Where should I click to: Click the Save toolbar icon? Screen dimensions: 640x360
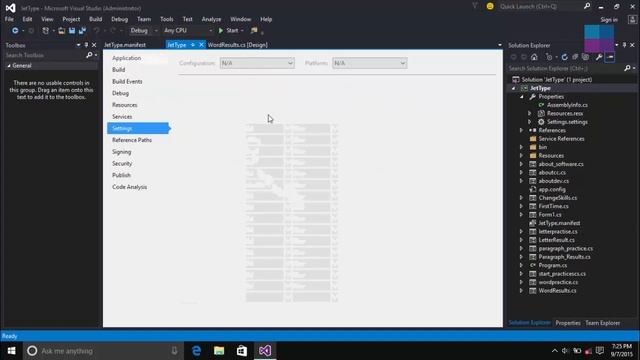point(72,31)
